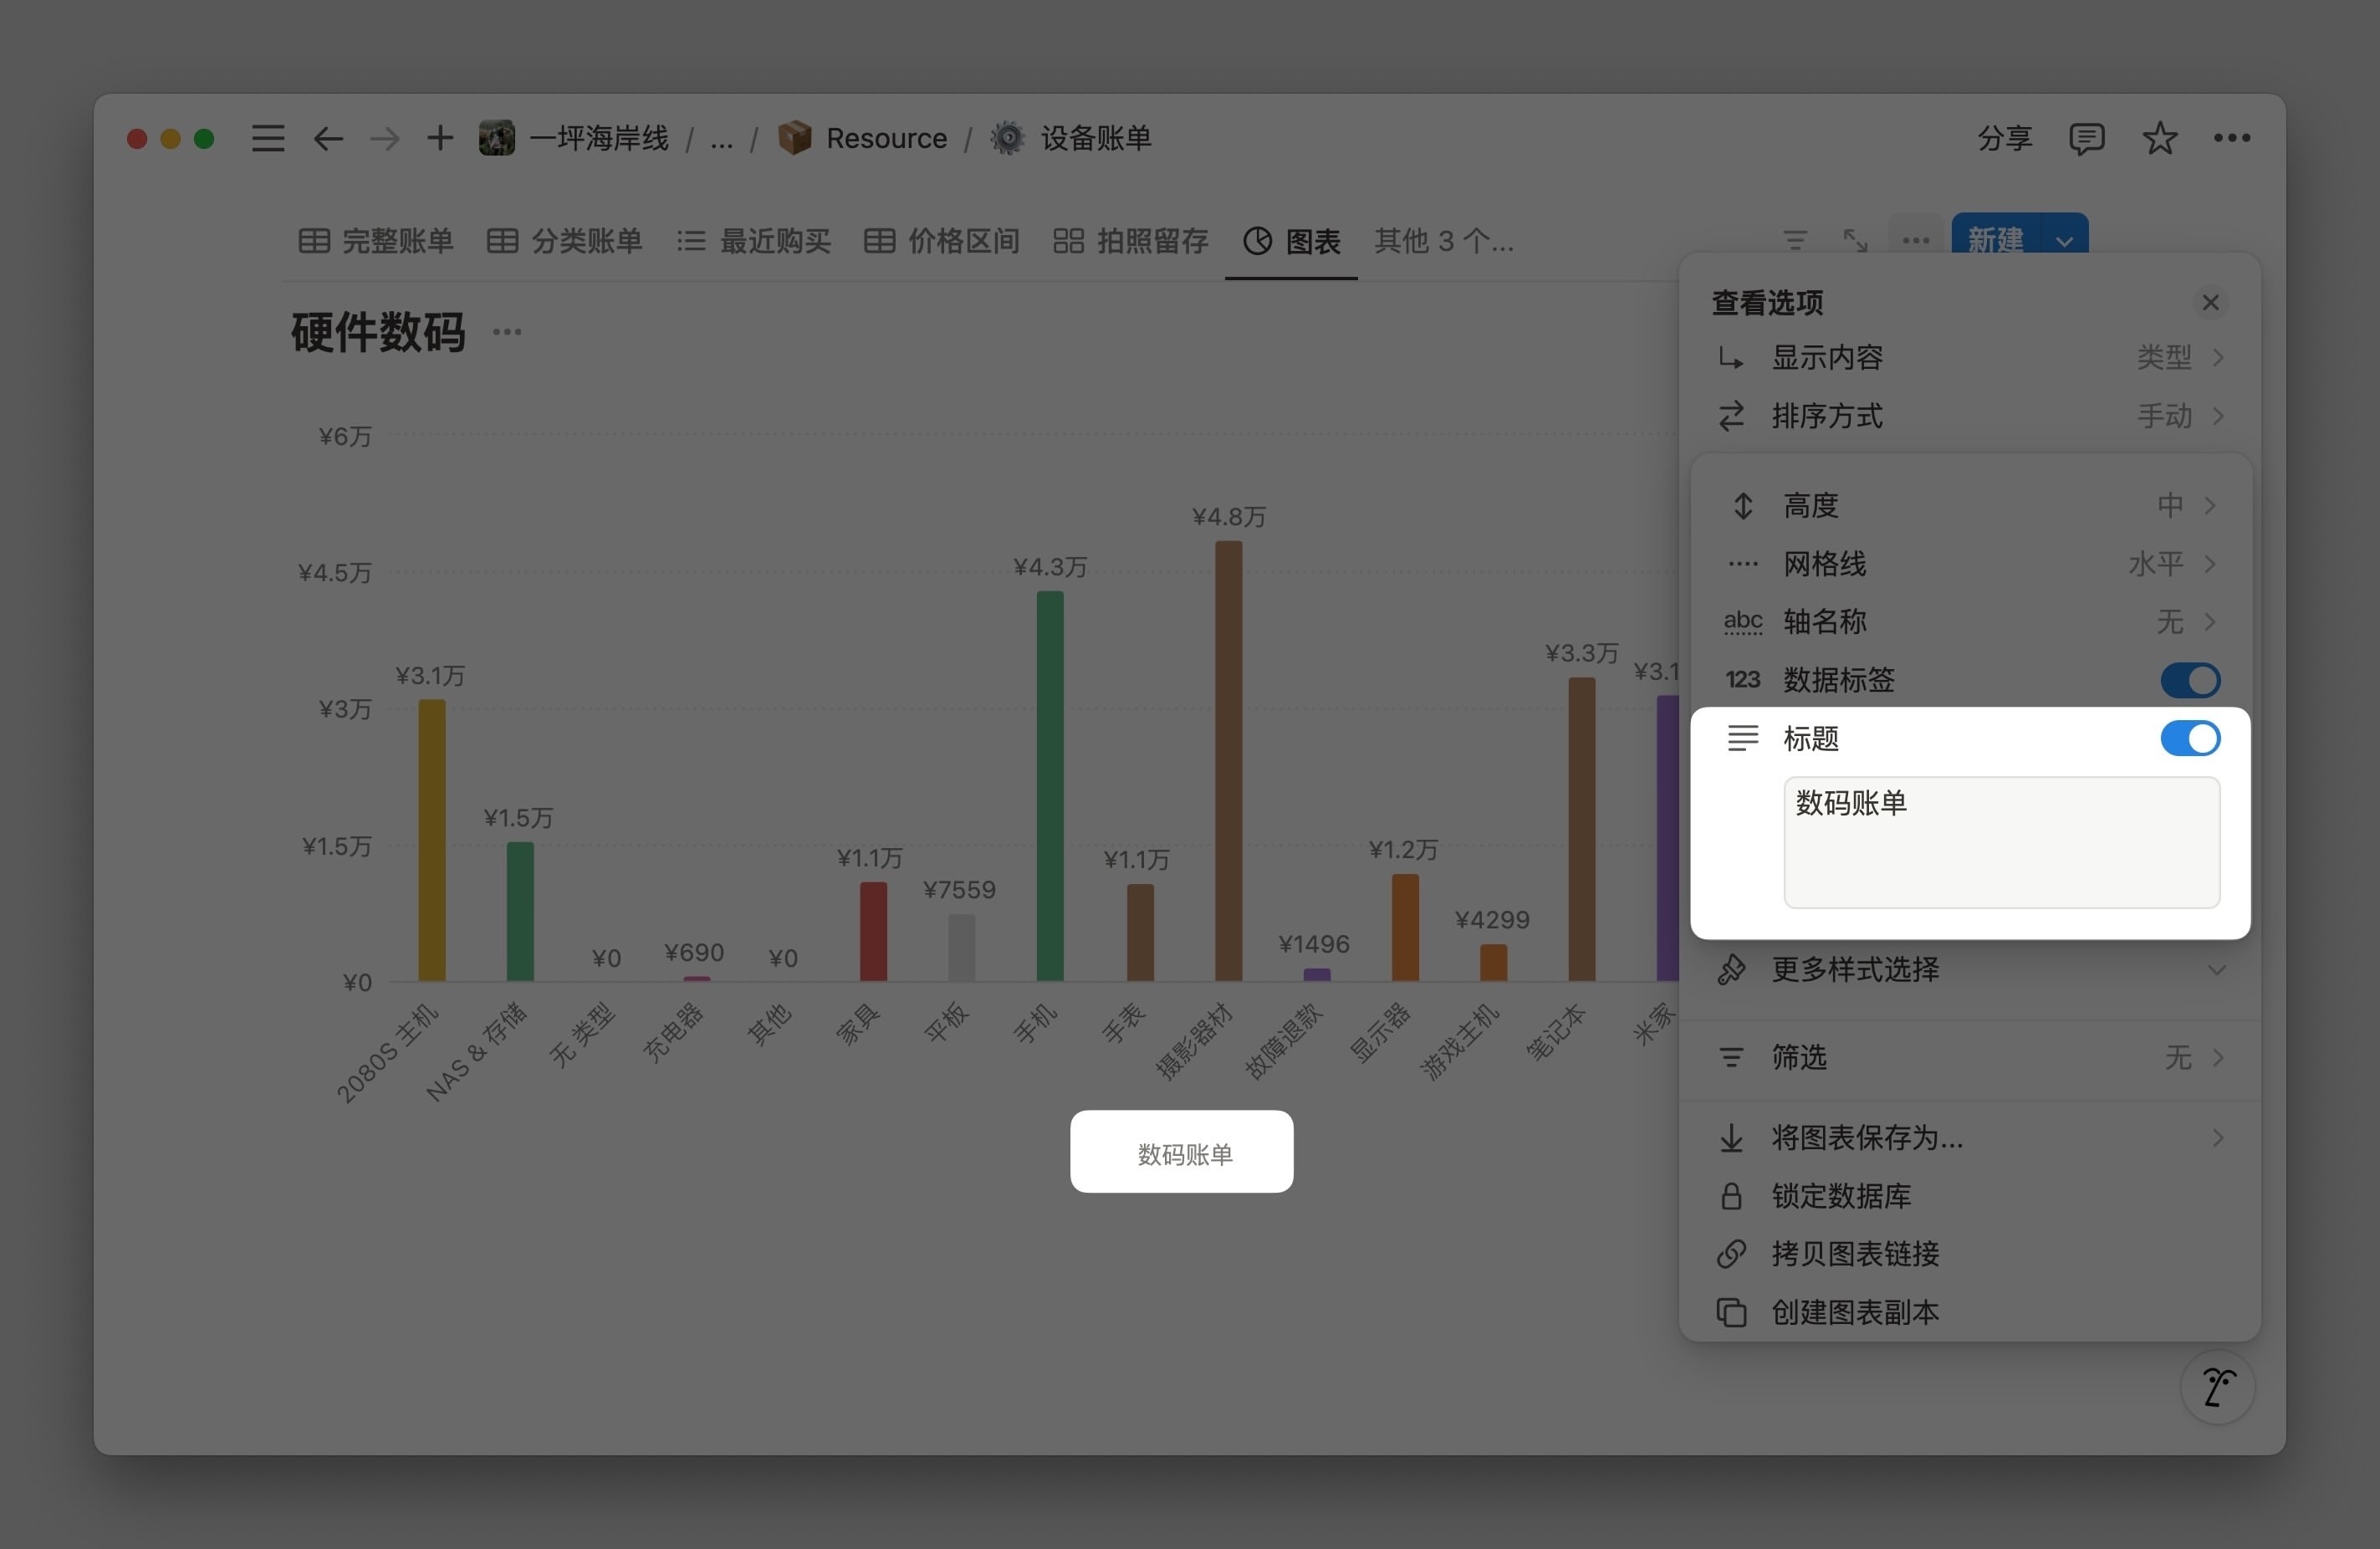Favorite this page with the star icon

[2160, 138]
